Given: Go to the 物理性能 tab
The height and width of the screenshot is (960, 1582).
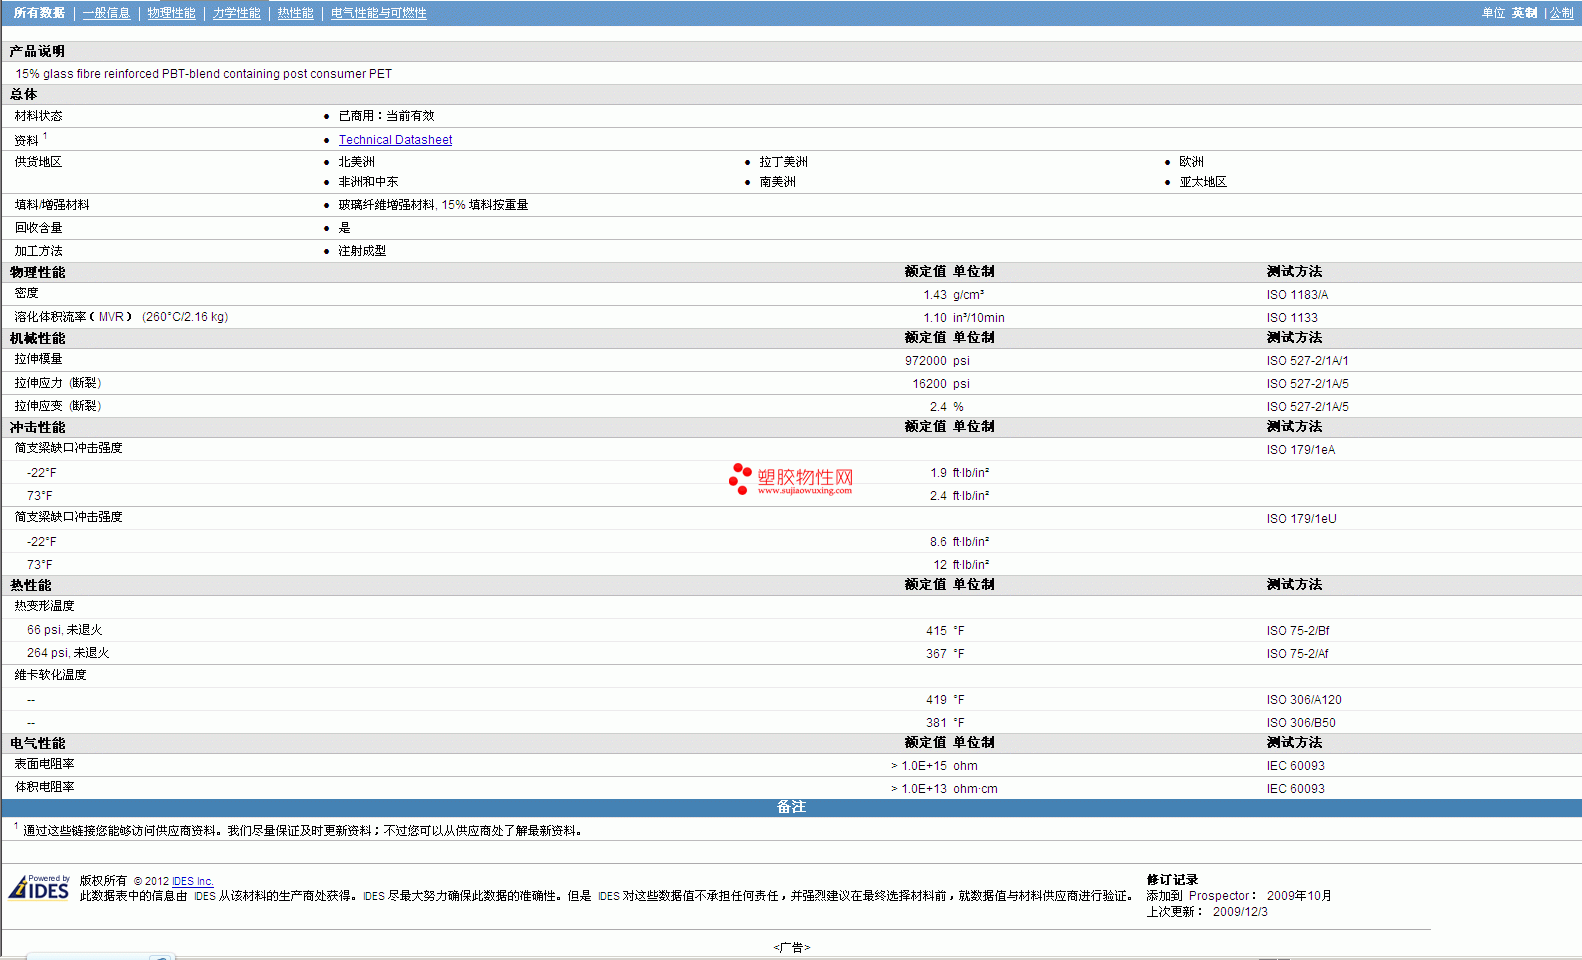Looking at the screenshot, I should click(x=171, y=13).
